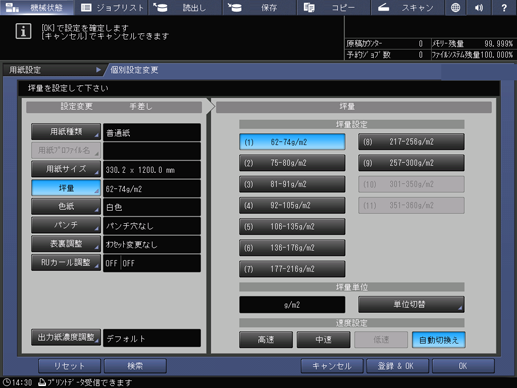Click the 登録 & OK button
The image size is (517, 388).
point(397,366)
